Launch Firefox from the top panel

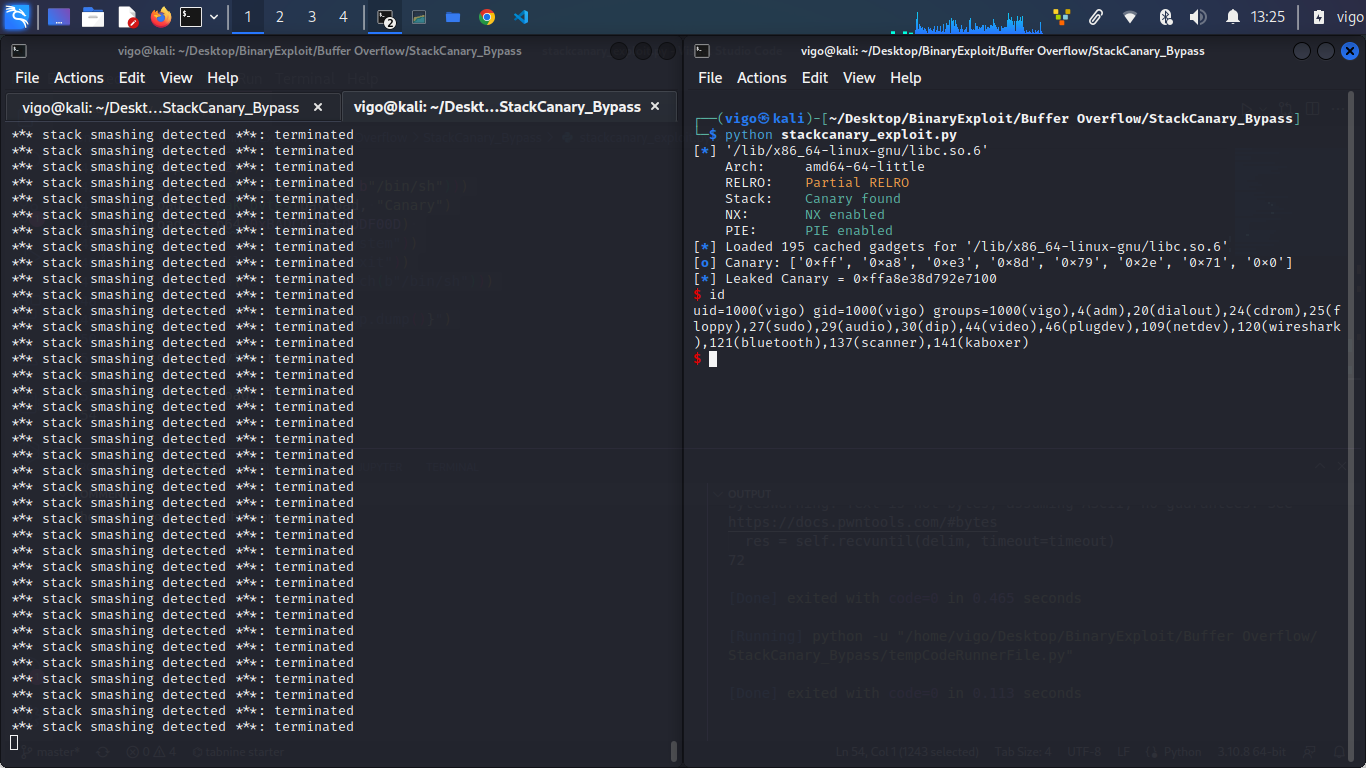coord(160,17)
